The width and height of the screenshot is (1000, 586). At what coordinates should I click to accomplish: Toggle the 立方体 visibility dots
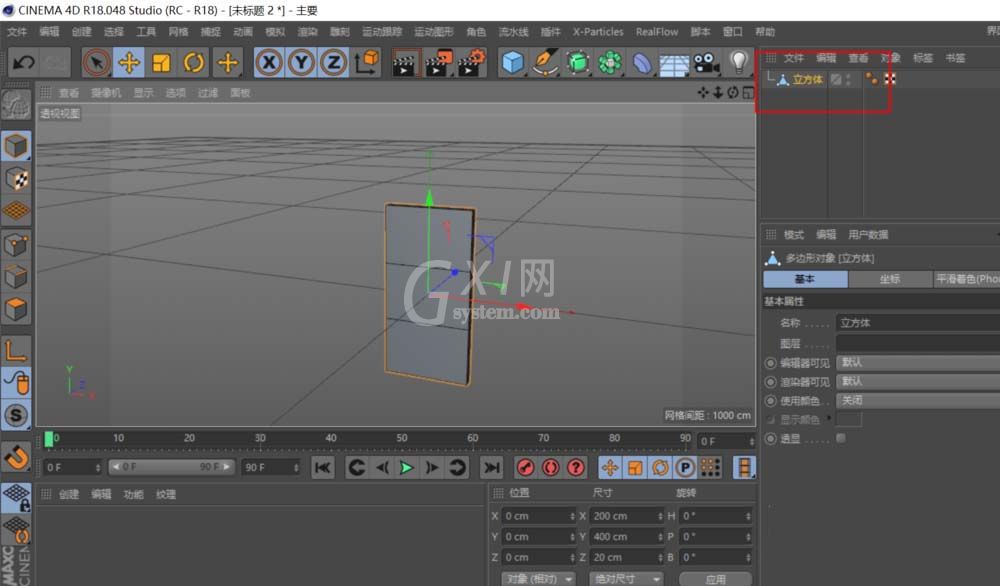click(848, 79)
